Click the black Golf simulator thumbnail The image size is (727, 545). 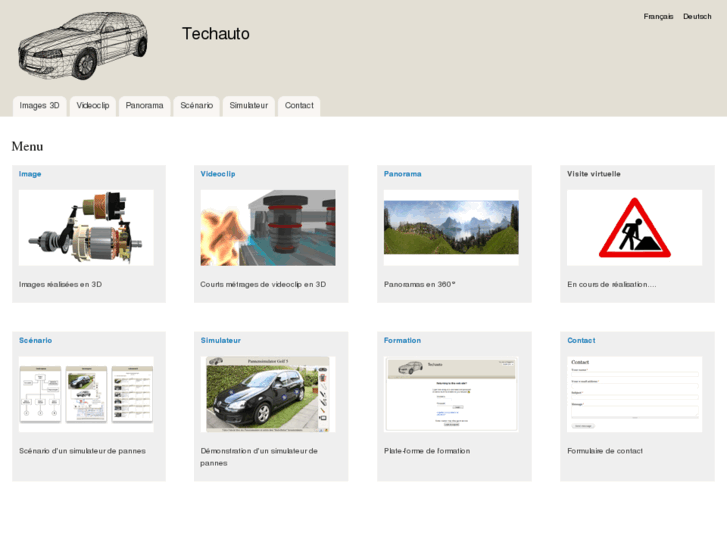tap(268, 394)
